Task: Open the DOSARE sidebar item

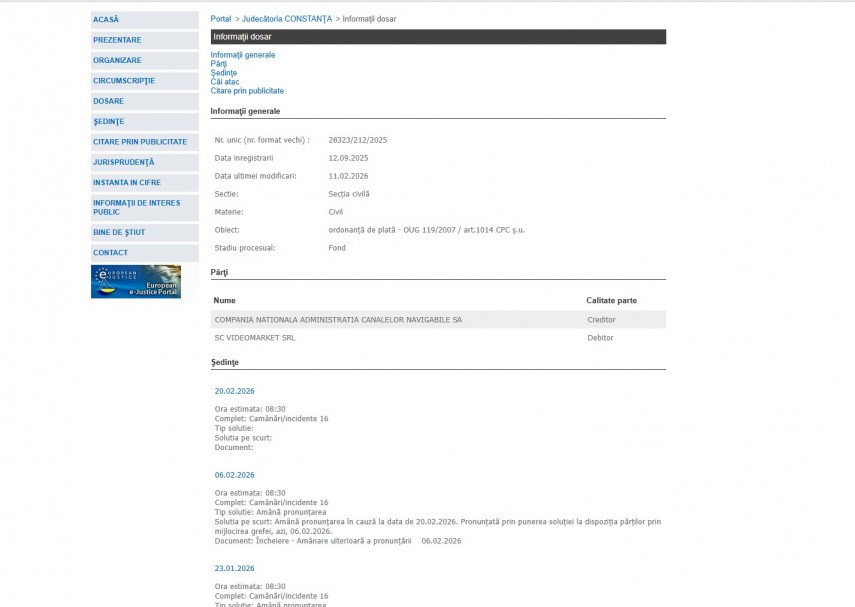Action: (x=109, y=101)
